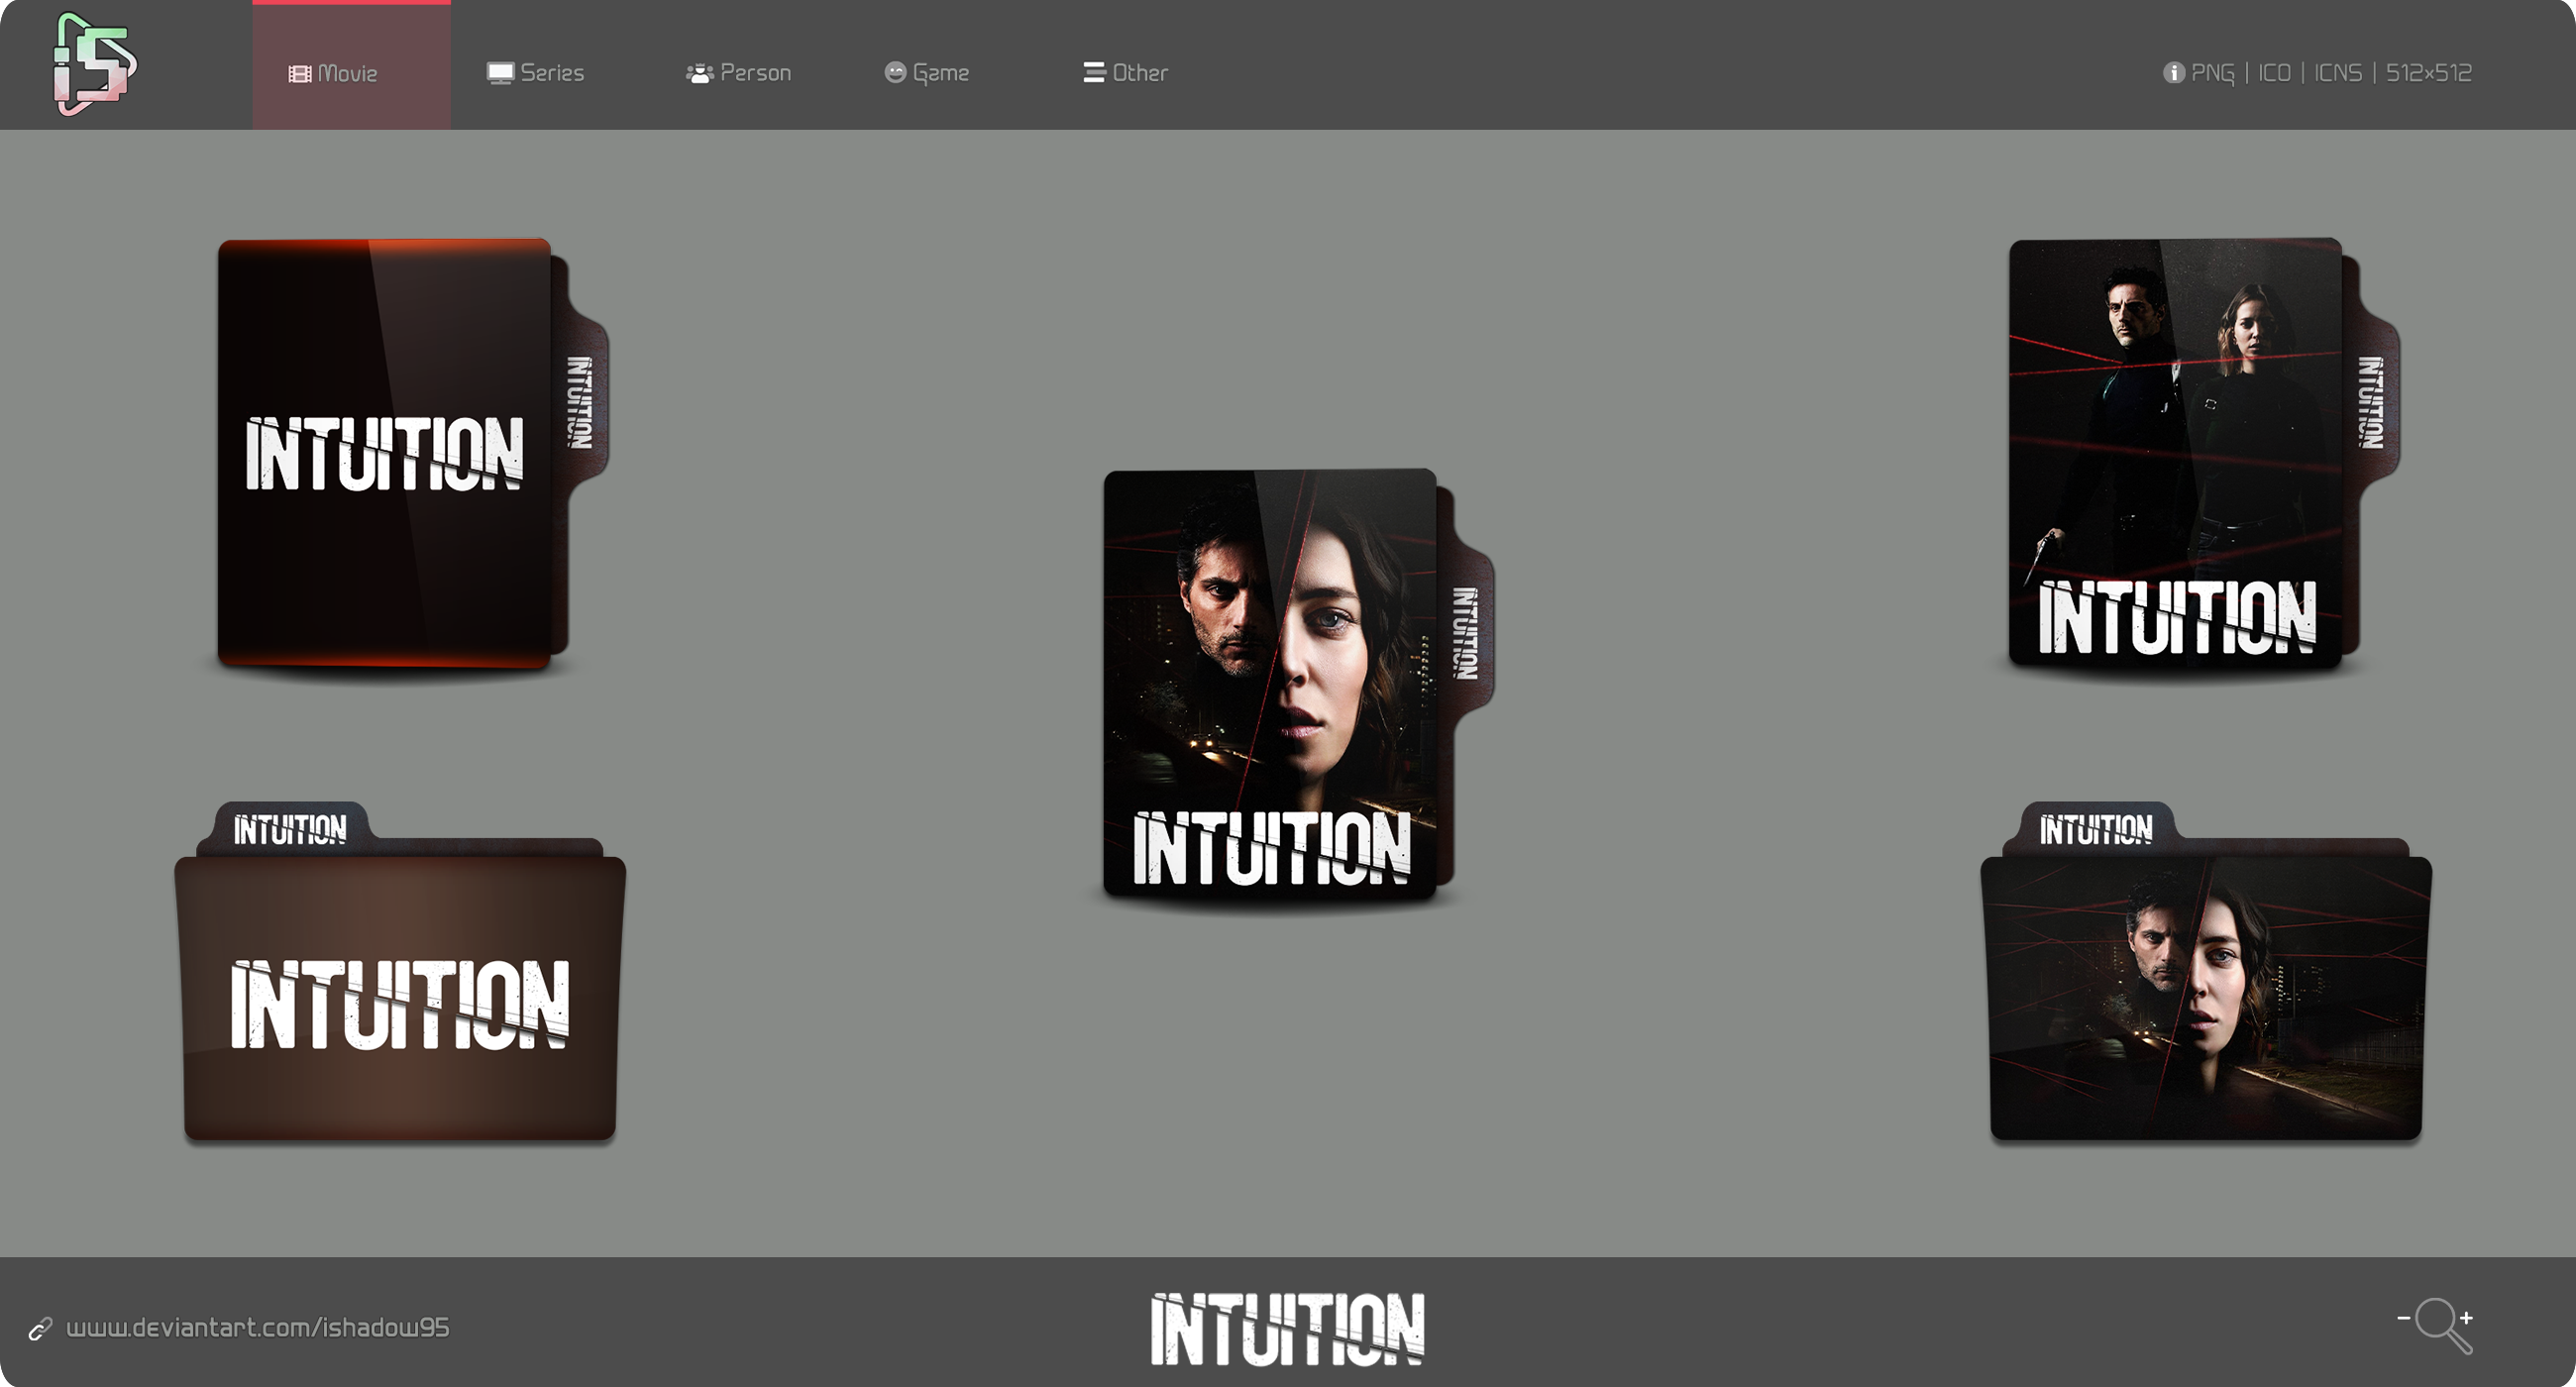Click the monitor icon beside Series
This screenshot has height=1387, width=2576.
pos(500,73)
